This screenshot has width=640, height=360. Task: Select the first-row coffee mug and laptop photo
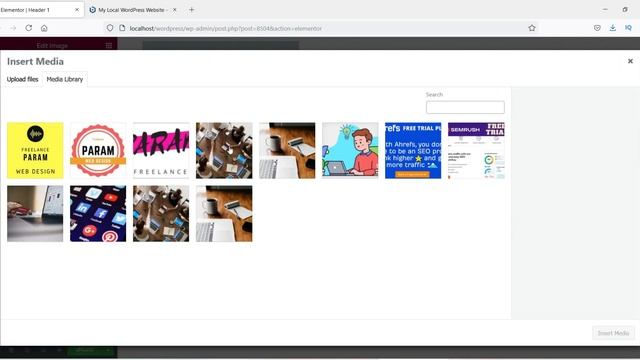click(287, 150)
